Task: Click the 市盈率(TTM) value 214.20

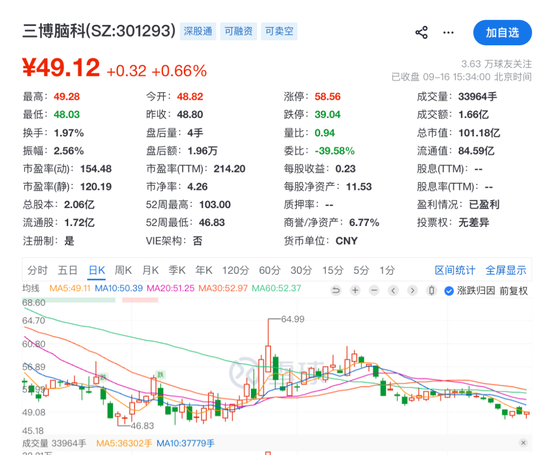Action: (229, 169)
